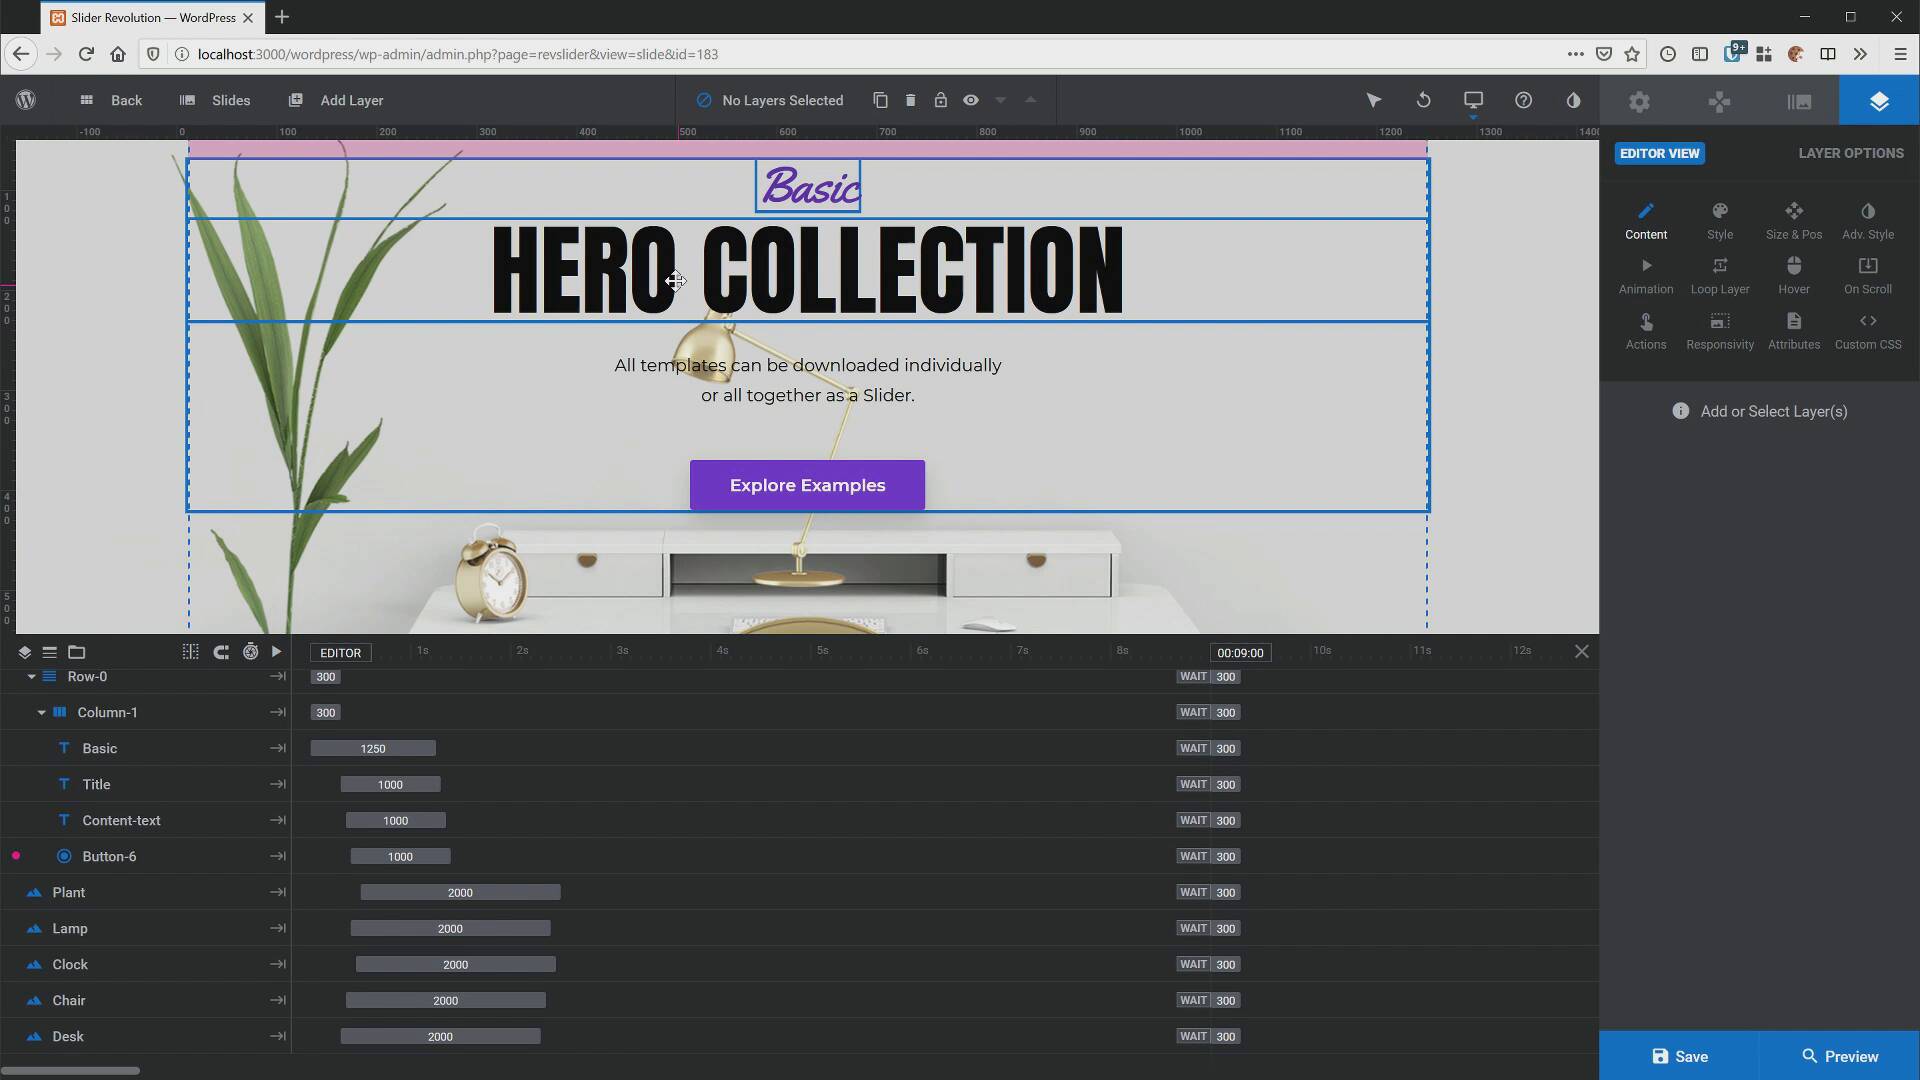The height and width of the screenshot is (1080, 1920).
Task: Duplicate layer with copy icon
Action: click(880, 100)
